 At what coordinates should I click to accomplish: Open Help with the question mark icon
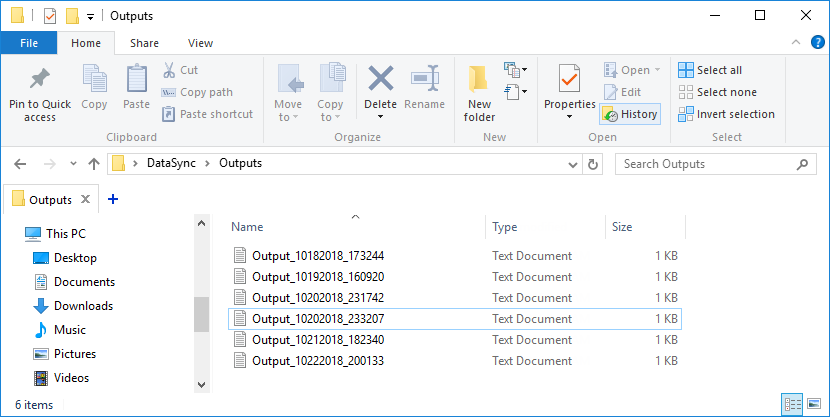click(x=817, y=43)
